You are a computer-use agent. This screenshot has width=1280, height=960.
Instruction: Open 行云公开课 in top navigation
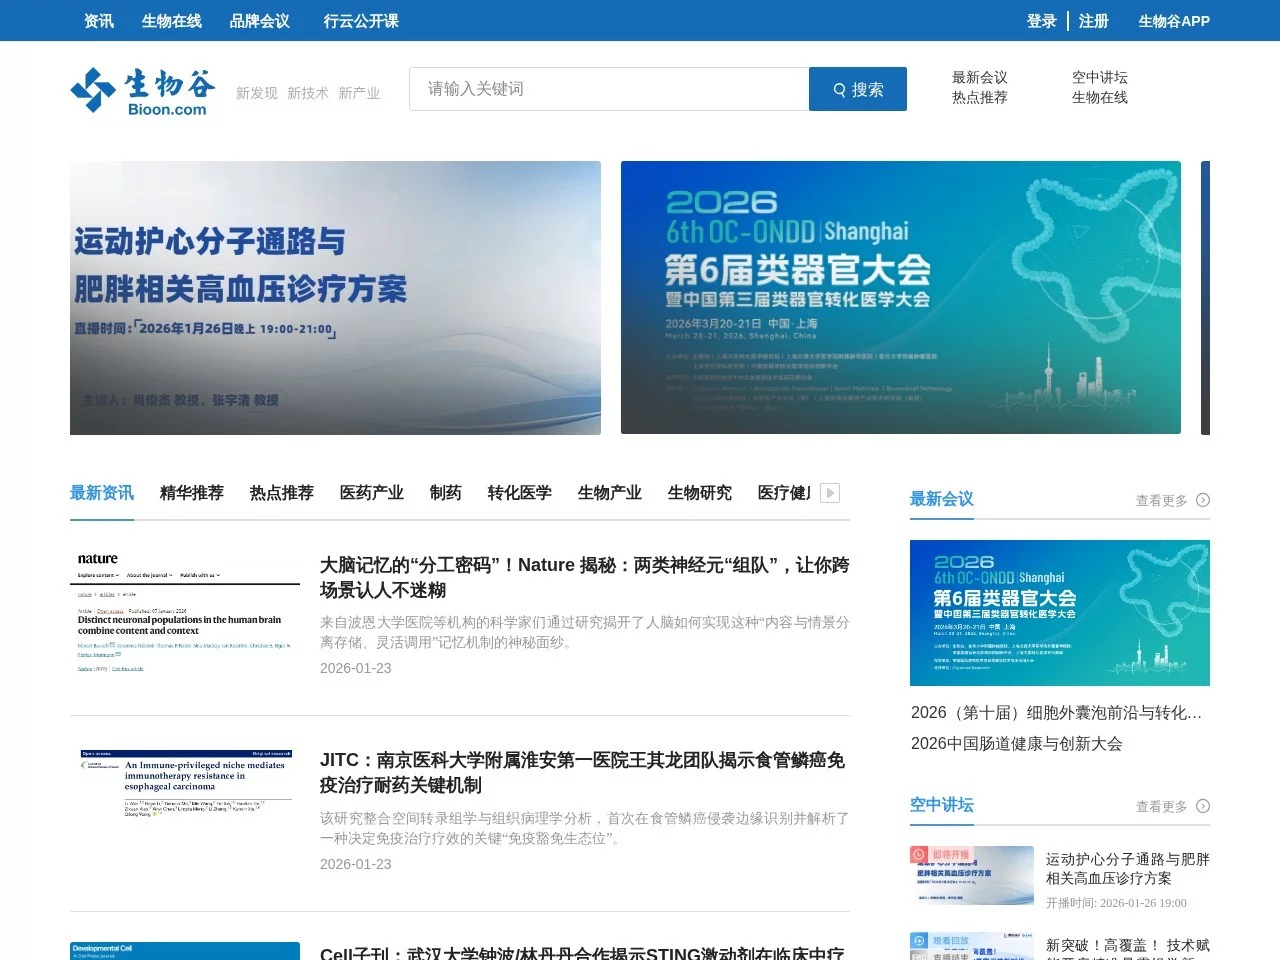[361, 21]
